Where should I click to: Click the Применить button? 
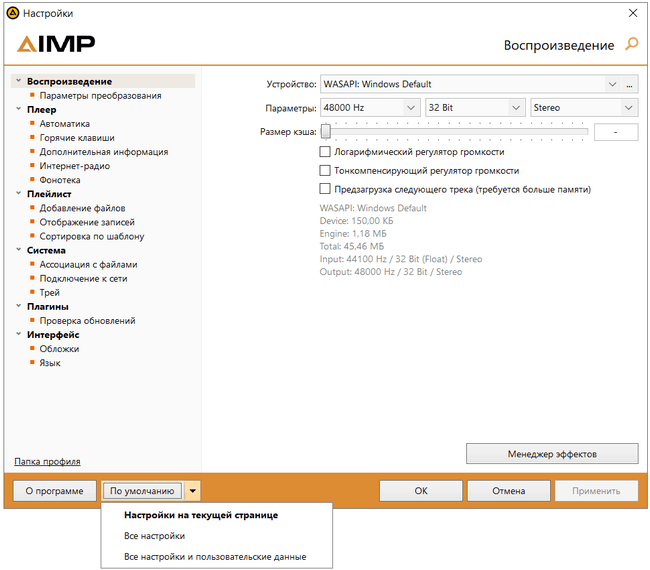(x=596, y=491)
